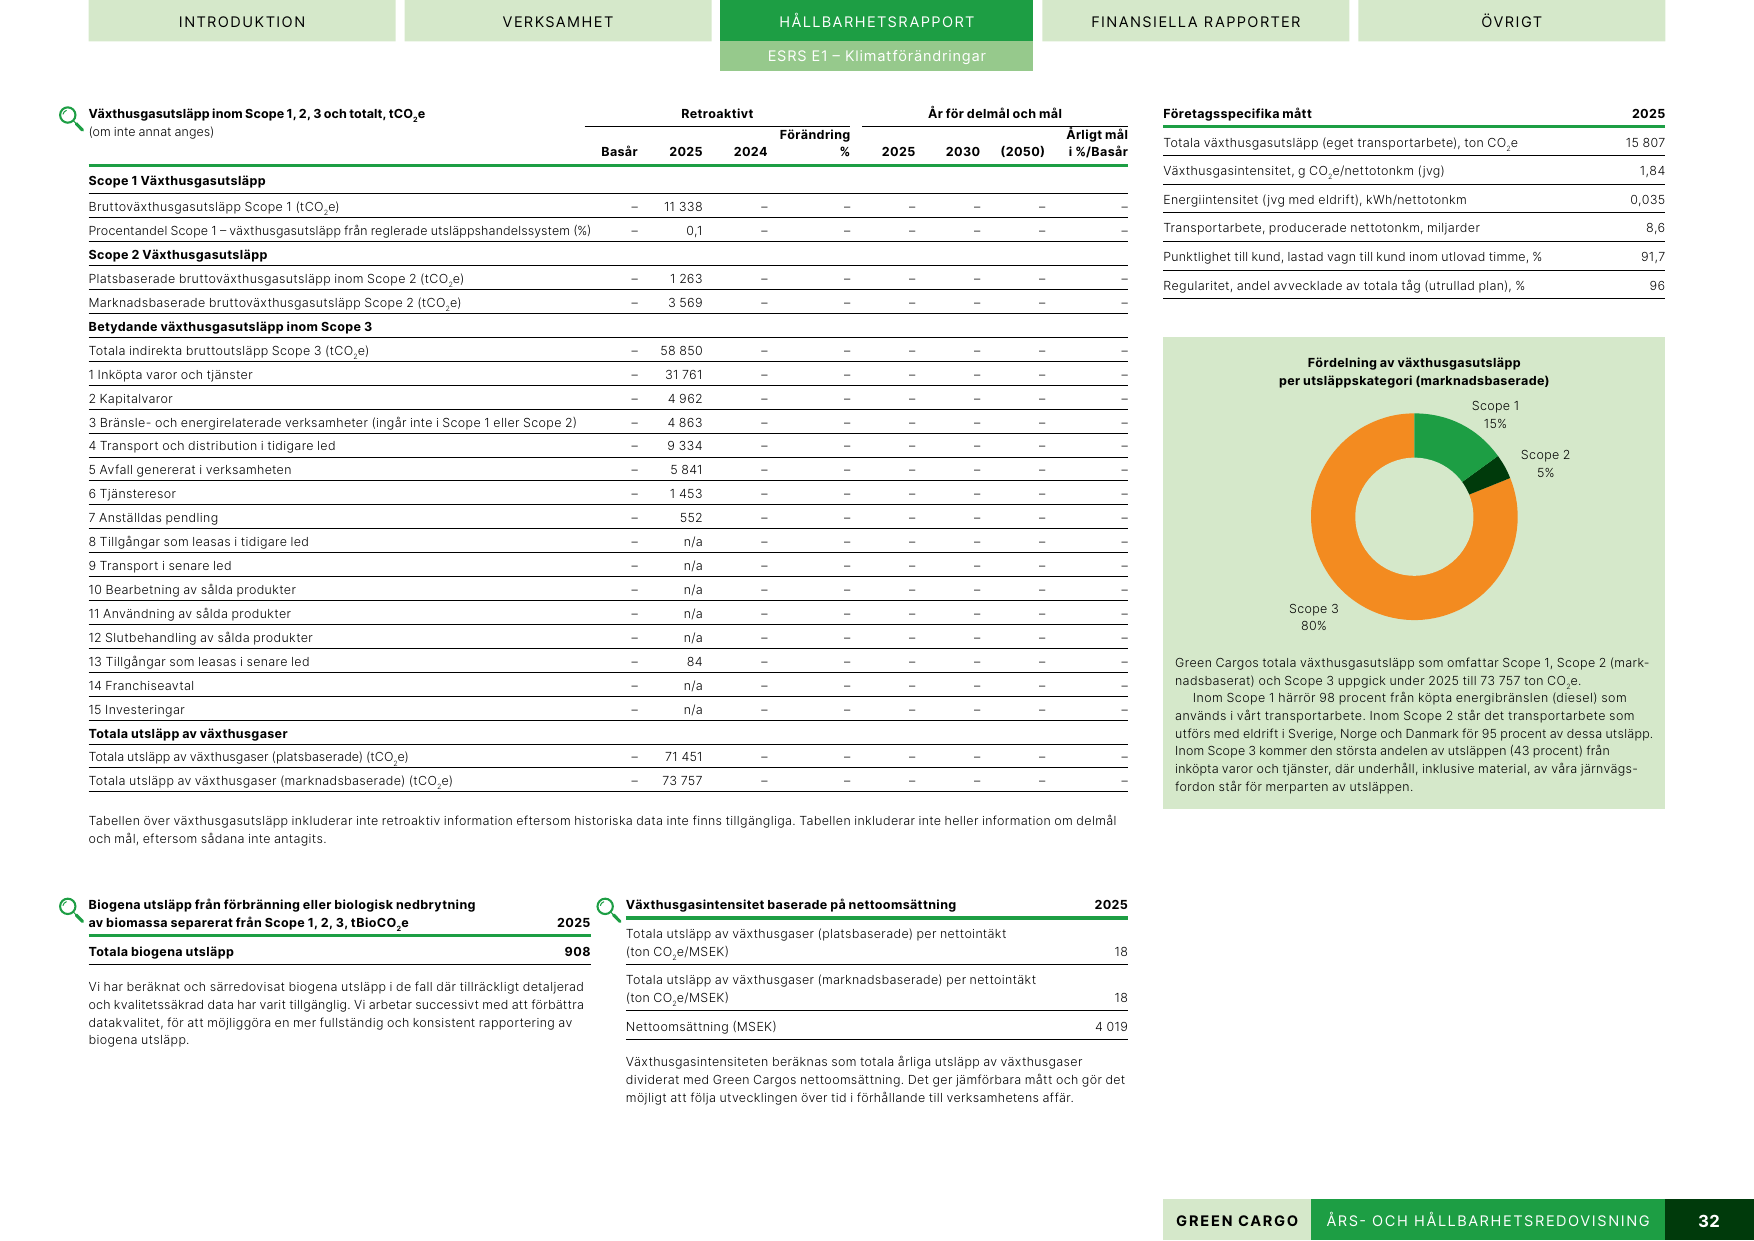
Task: Click the Punktlighet till kund value 91,7
Action: click(1653, 257)
